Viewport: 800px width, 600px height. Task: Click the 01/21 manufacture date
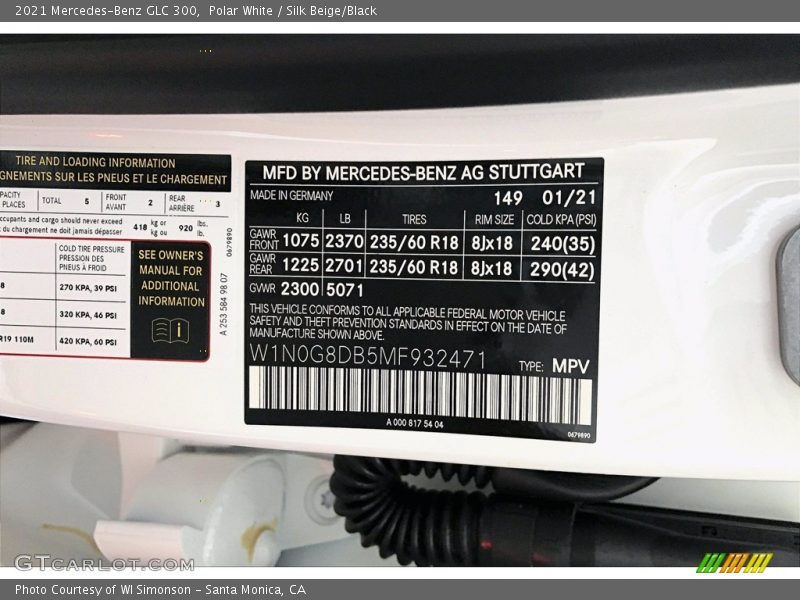tap(569, 198)
